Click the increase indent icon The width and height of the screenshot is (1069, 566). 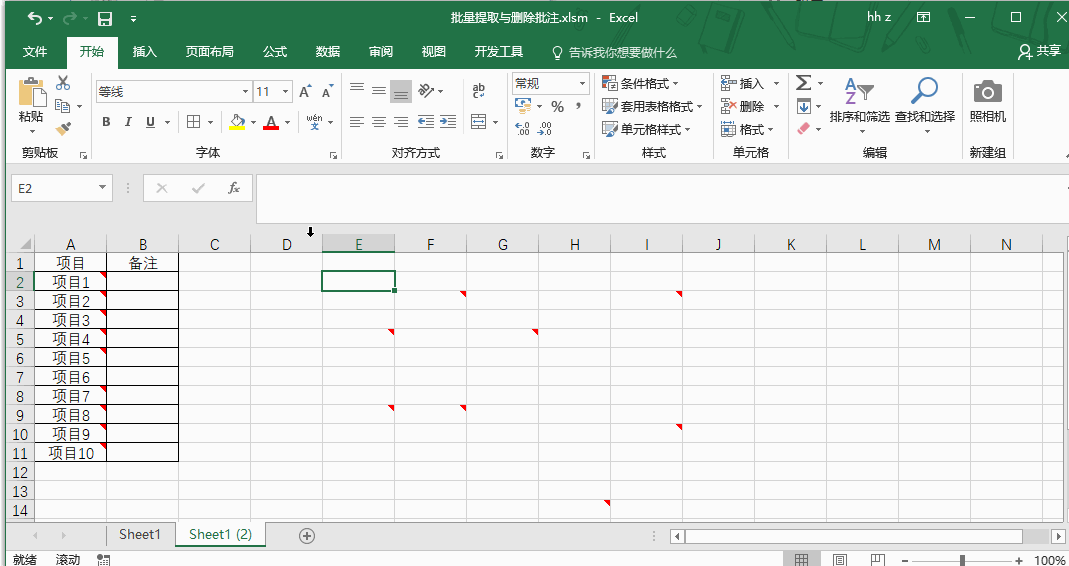[x=447, y=122]
